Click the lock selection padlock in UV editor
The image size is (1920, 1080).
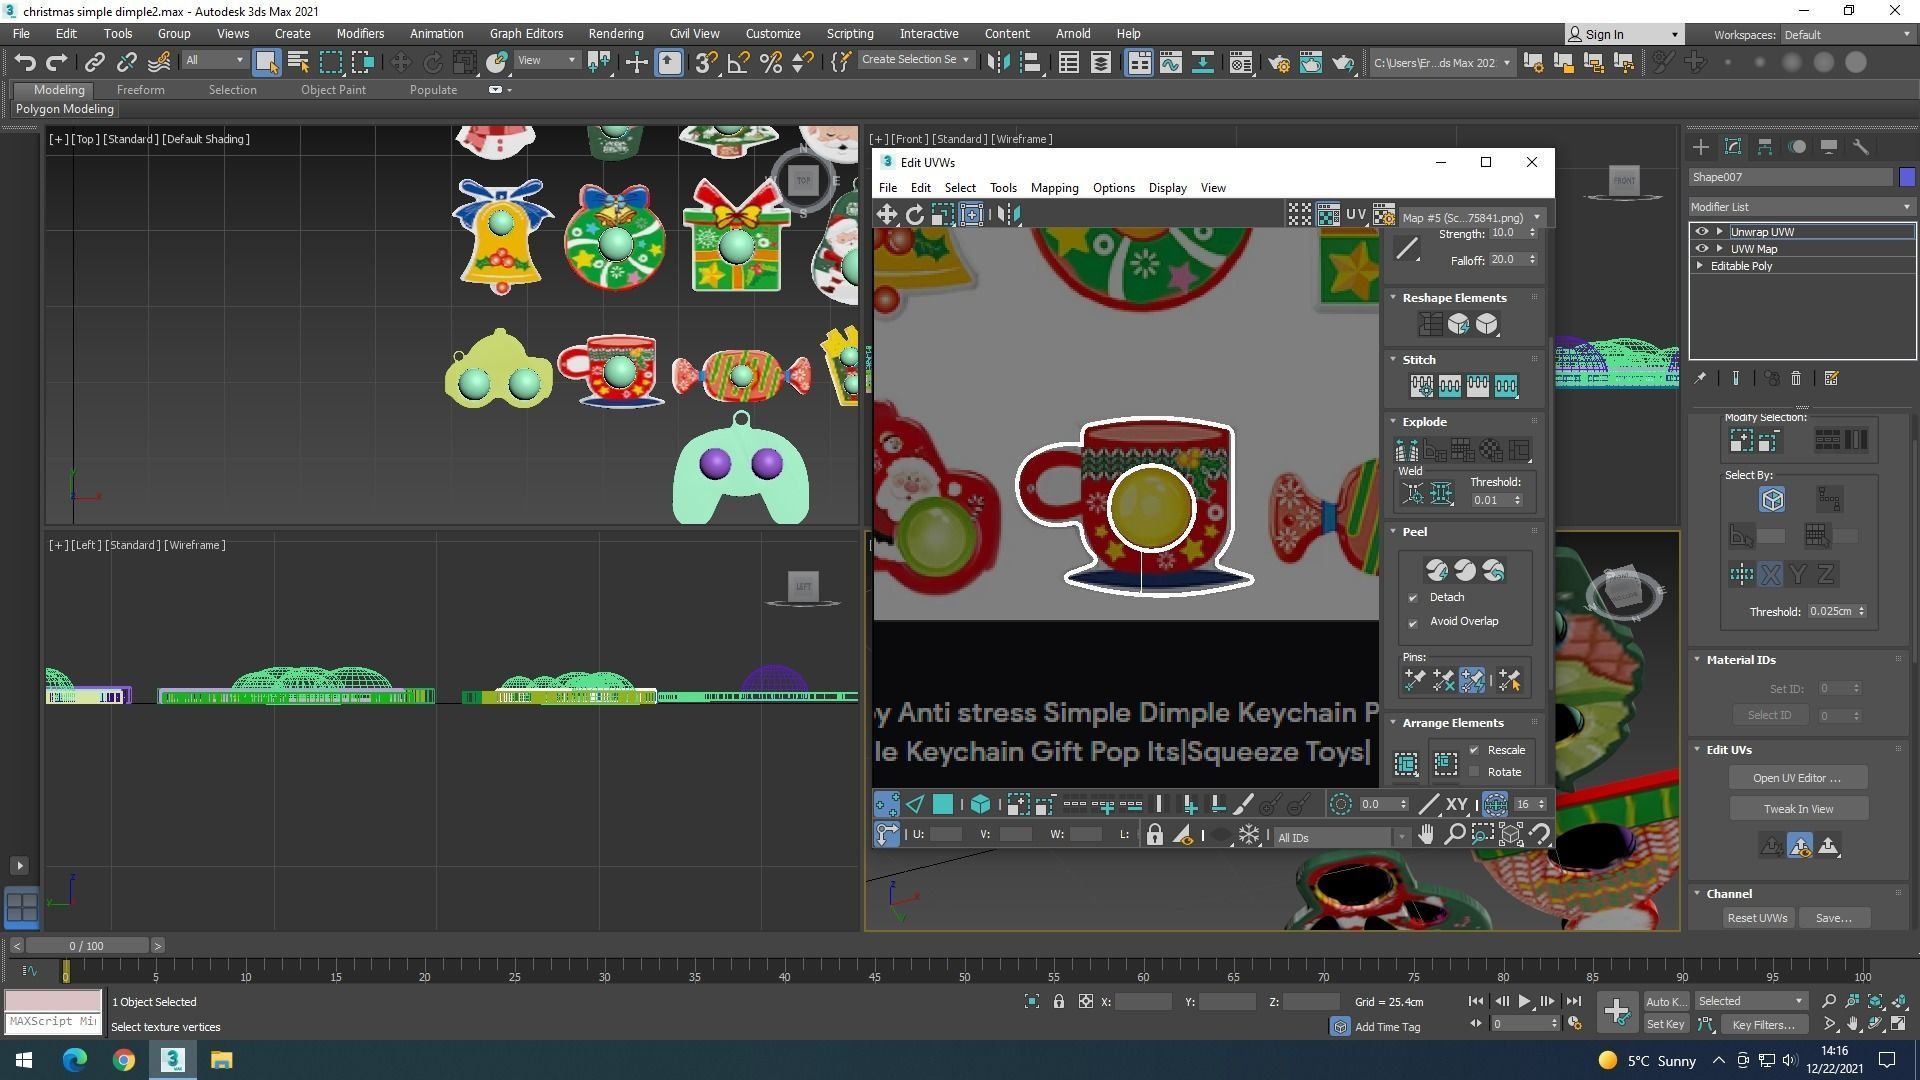pyautogui.click(x=1154, y=835)
